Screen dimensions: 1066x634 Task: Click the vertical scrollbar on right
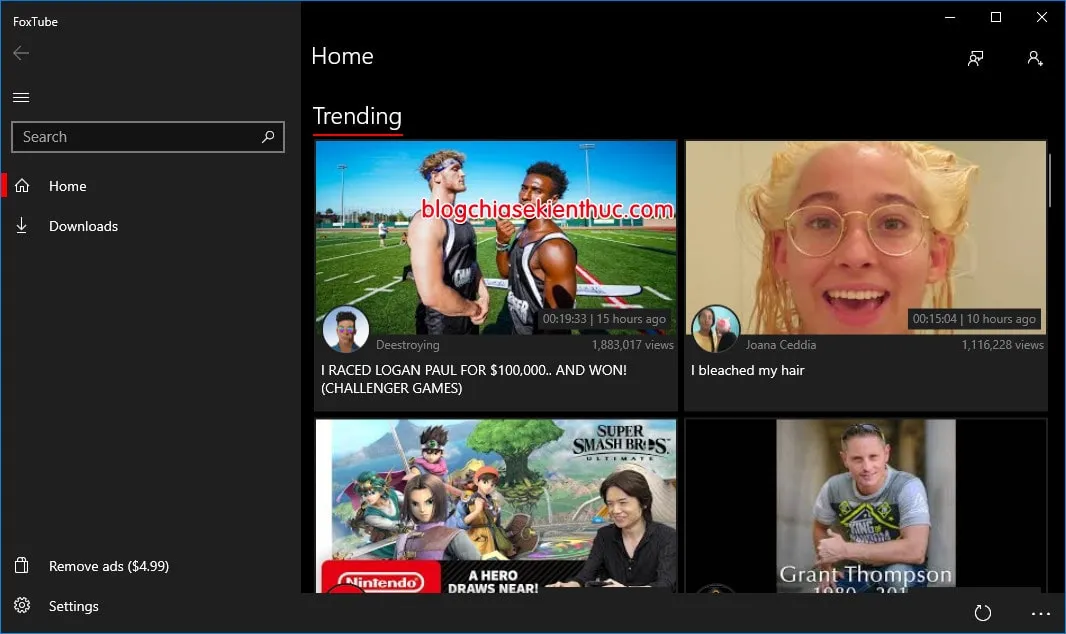[x=1050, y=180]
